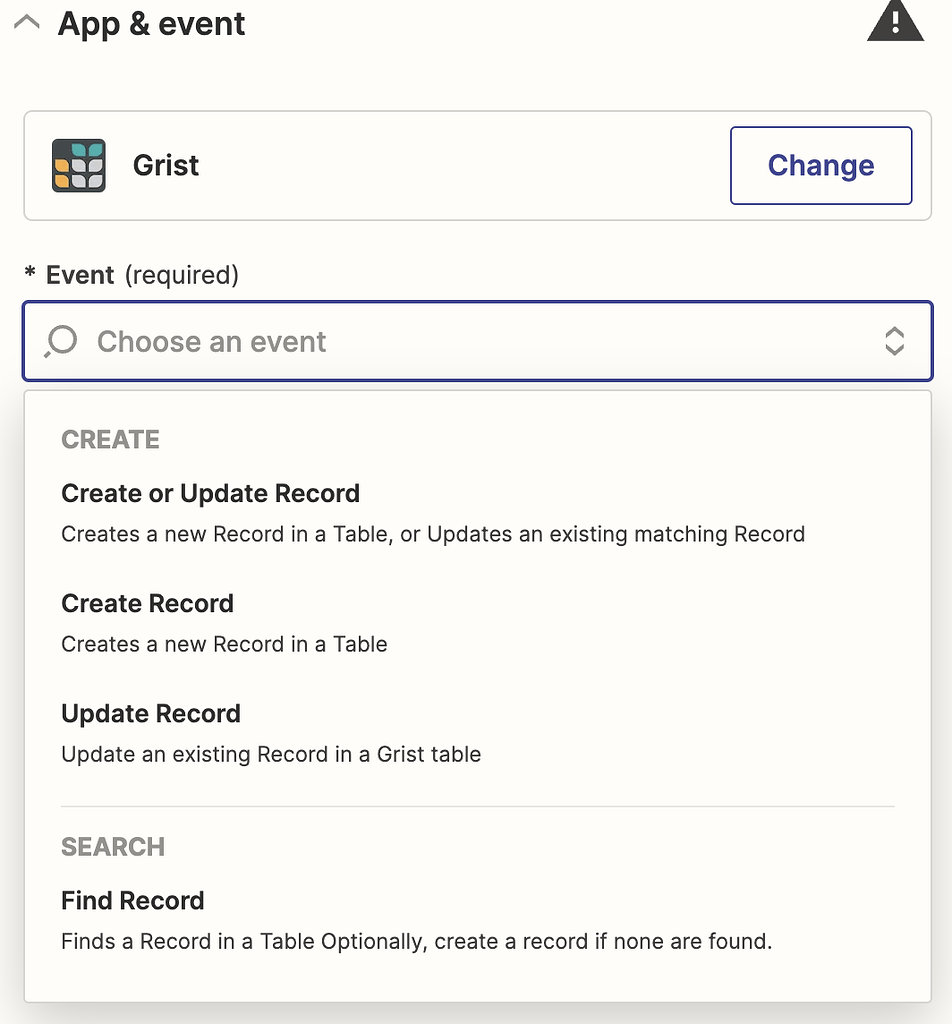Select the Create or Update Record event
The image size is (952, 1024).
(x=211, y=493)
